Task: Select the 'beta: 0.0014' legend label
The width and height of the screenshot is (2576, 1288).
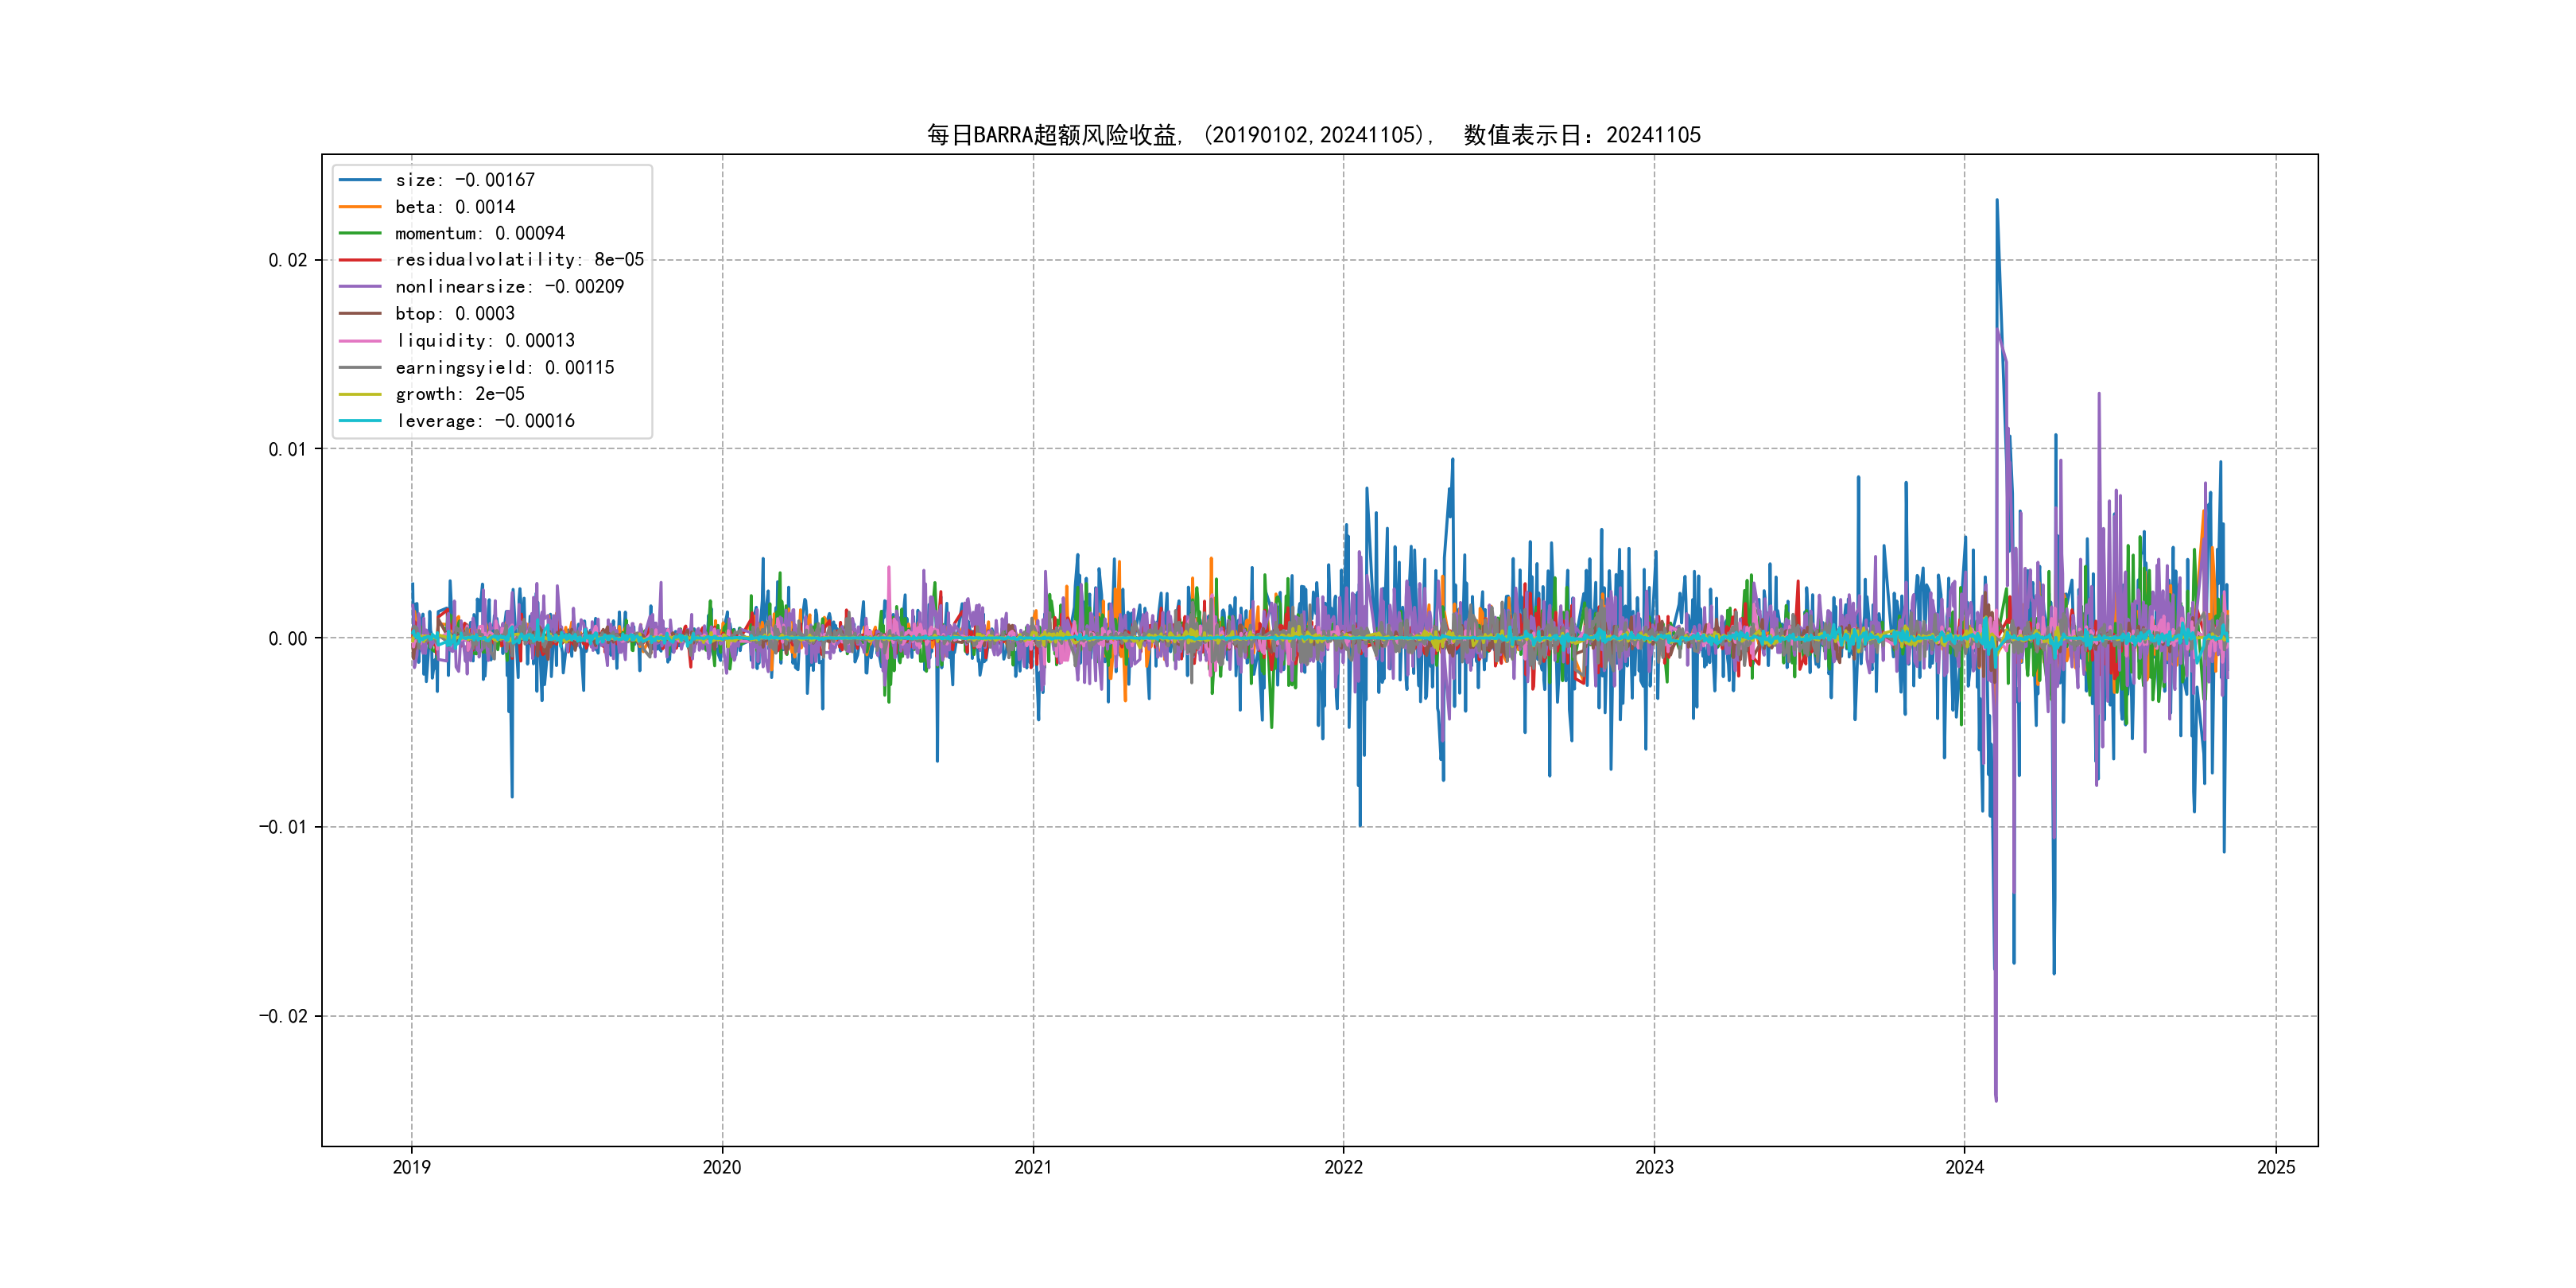Action: tap(455, 207)
